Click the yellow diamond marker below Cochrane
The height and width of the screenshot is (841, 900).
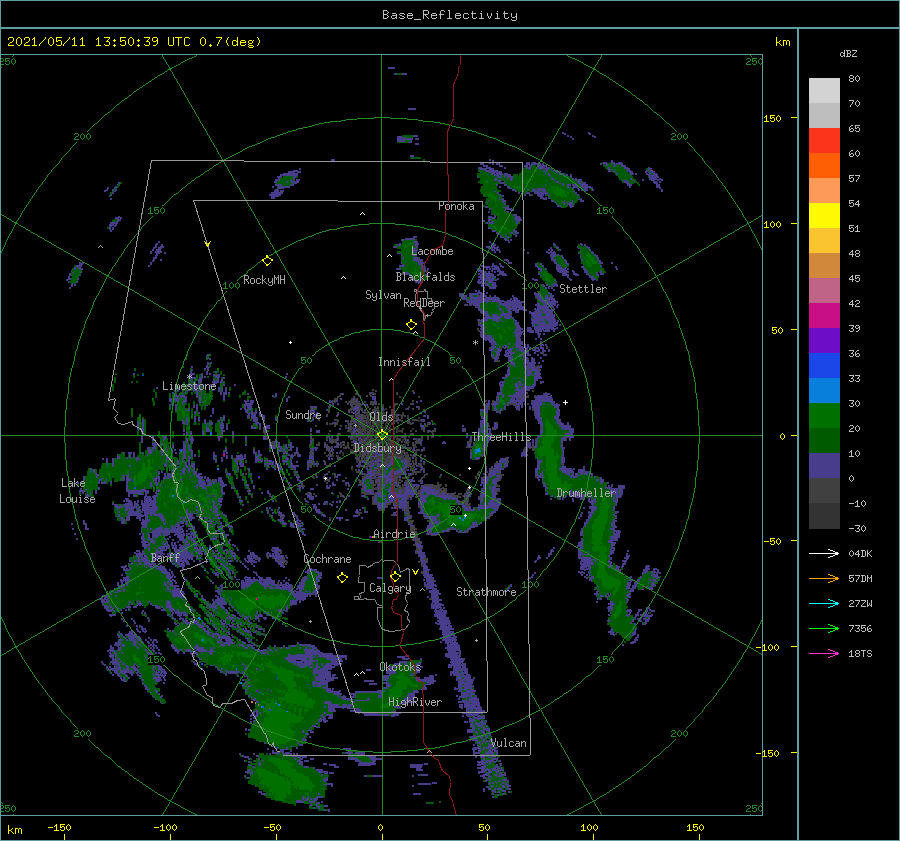click(x=342, y=578)
